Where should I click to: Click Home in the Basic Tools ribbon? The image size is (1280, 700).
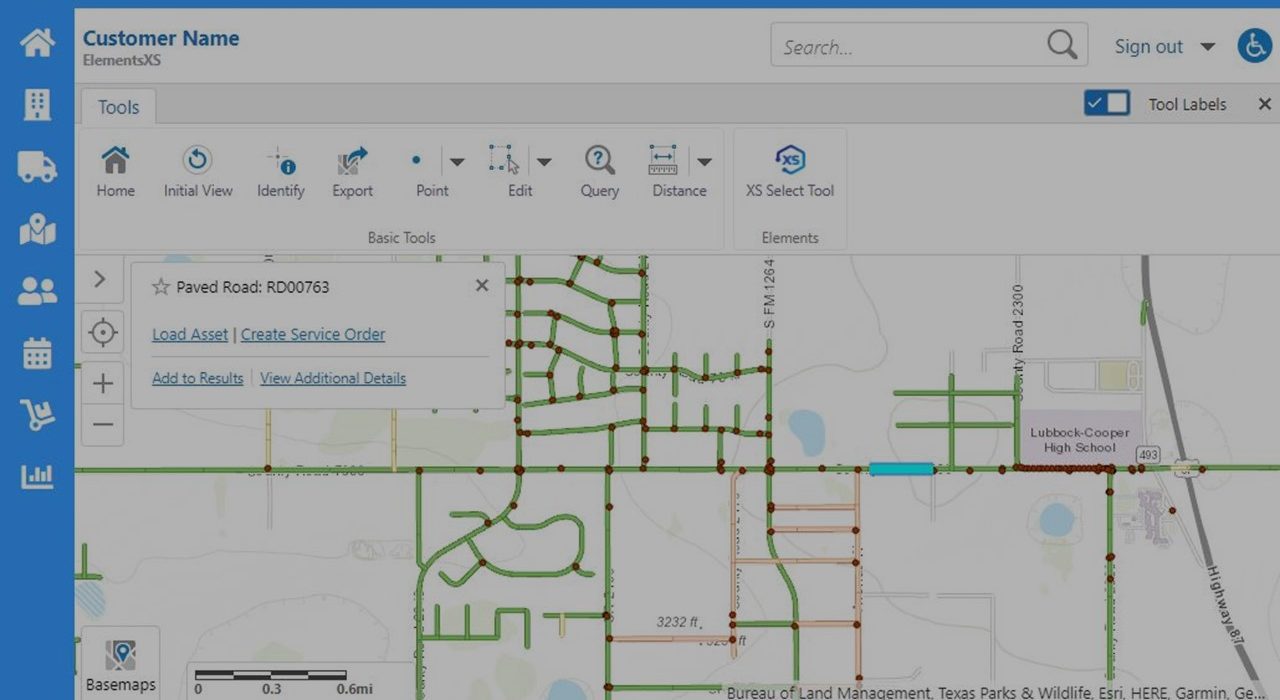[x=115, y=170]
